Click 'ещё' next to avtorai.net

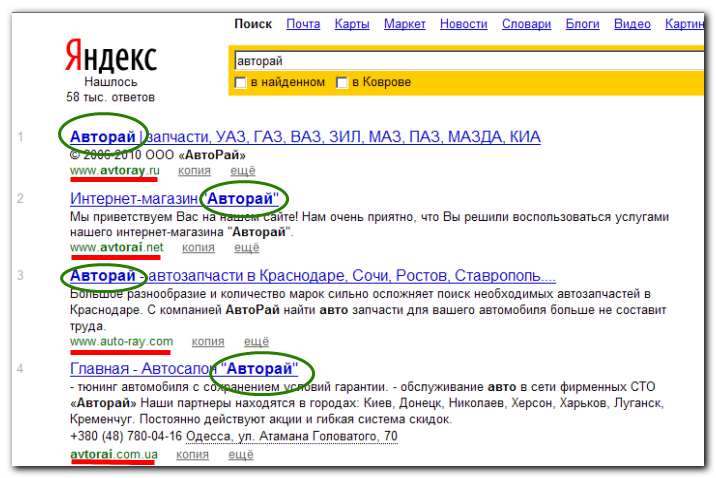click(x=247, y=247)
